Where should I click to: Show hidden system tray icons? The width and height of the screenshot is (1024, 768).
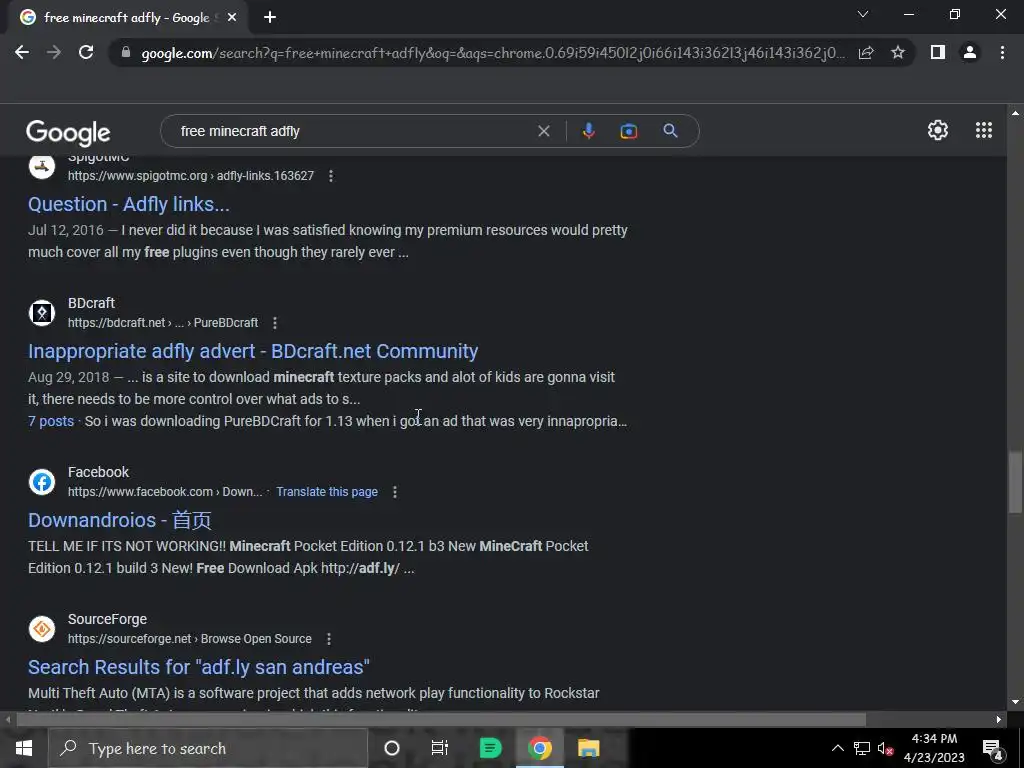pyautogui.click(x=837, y=748)
